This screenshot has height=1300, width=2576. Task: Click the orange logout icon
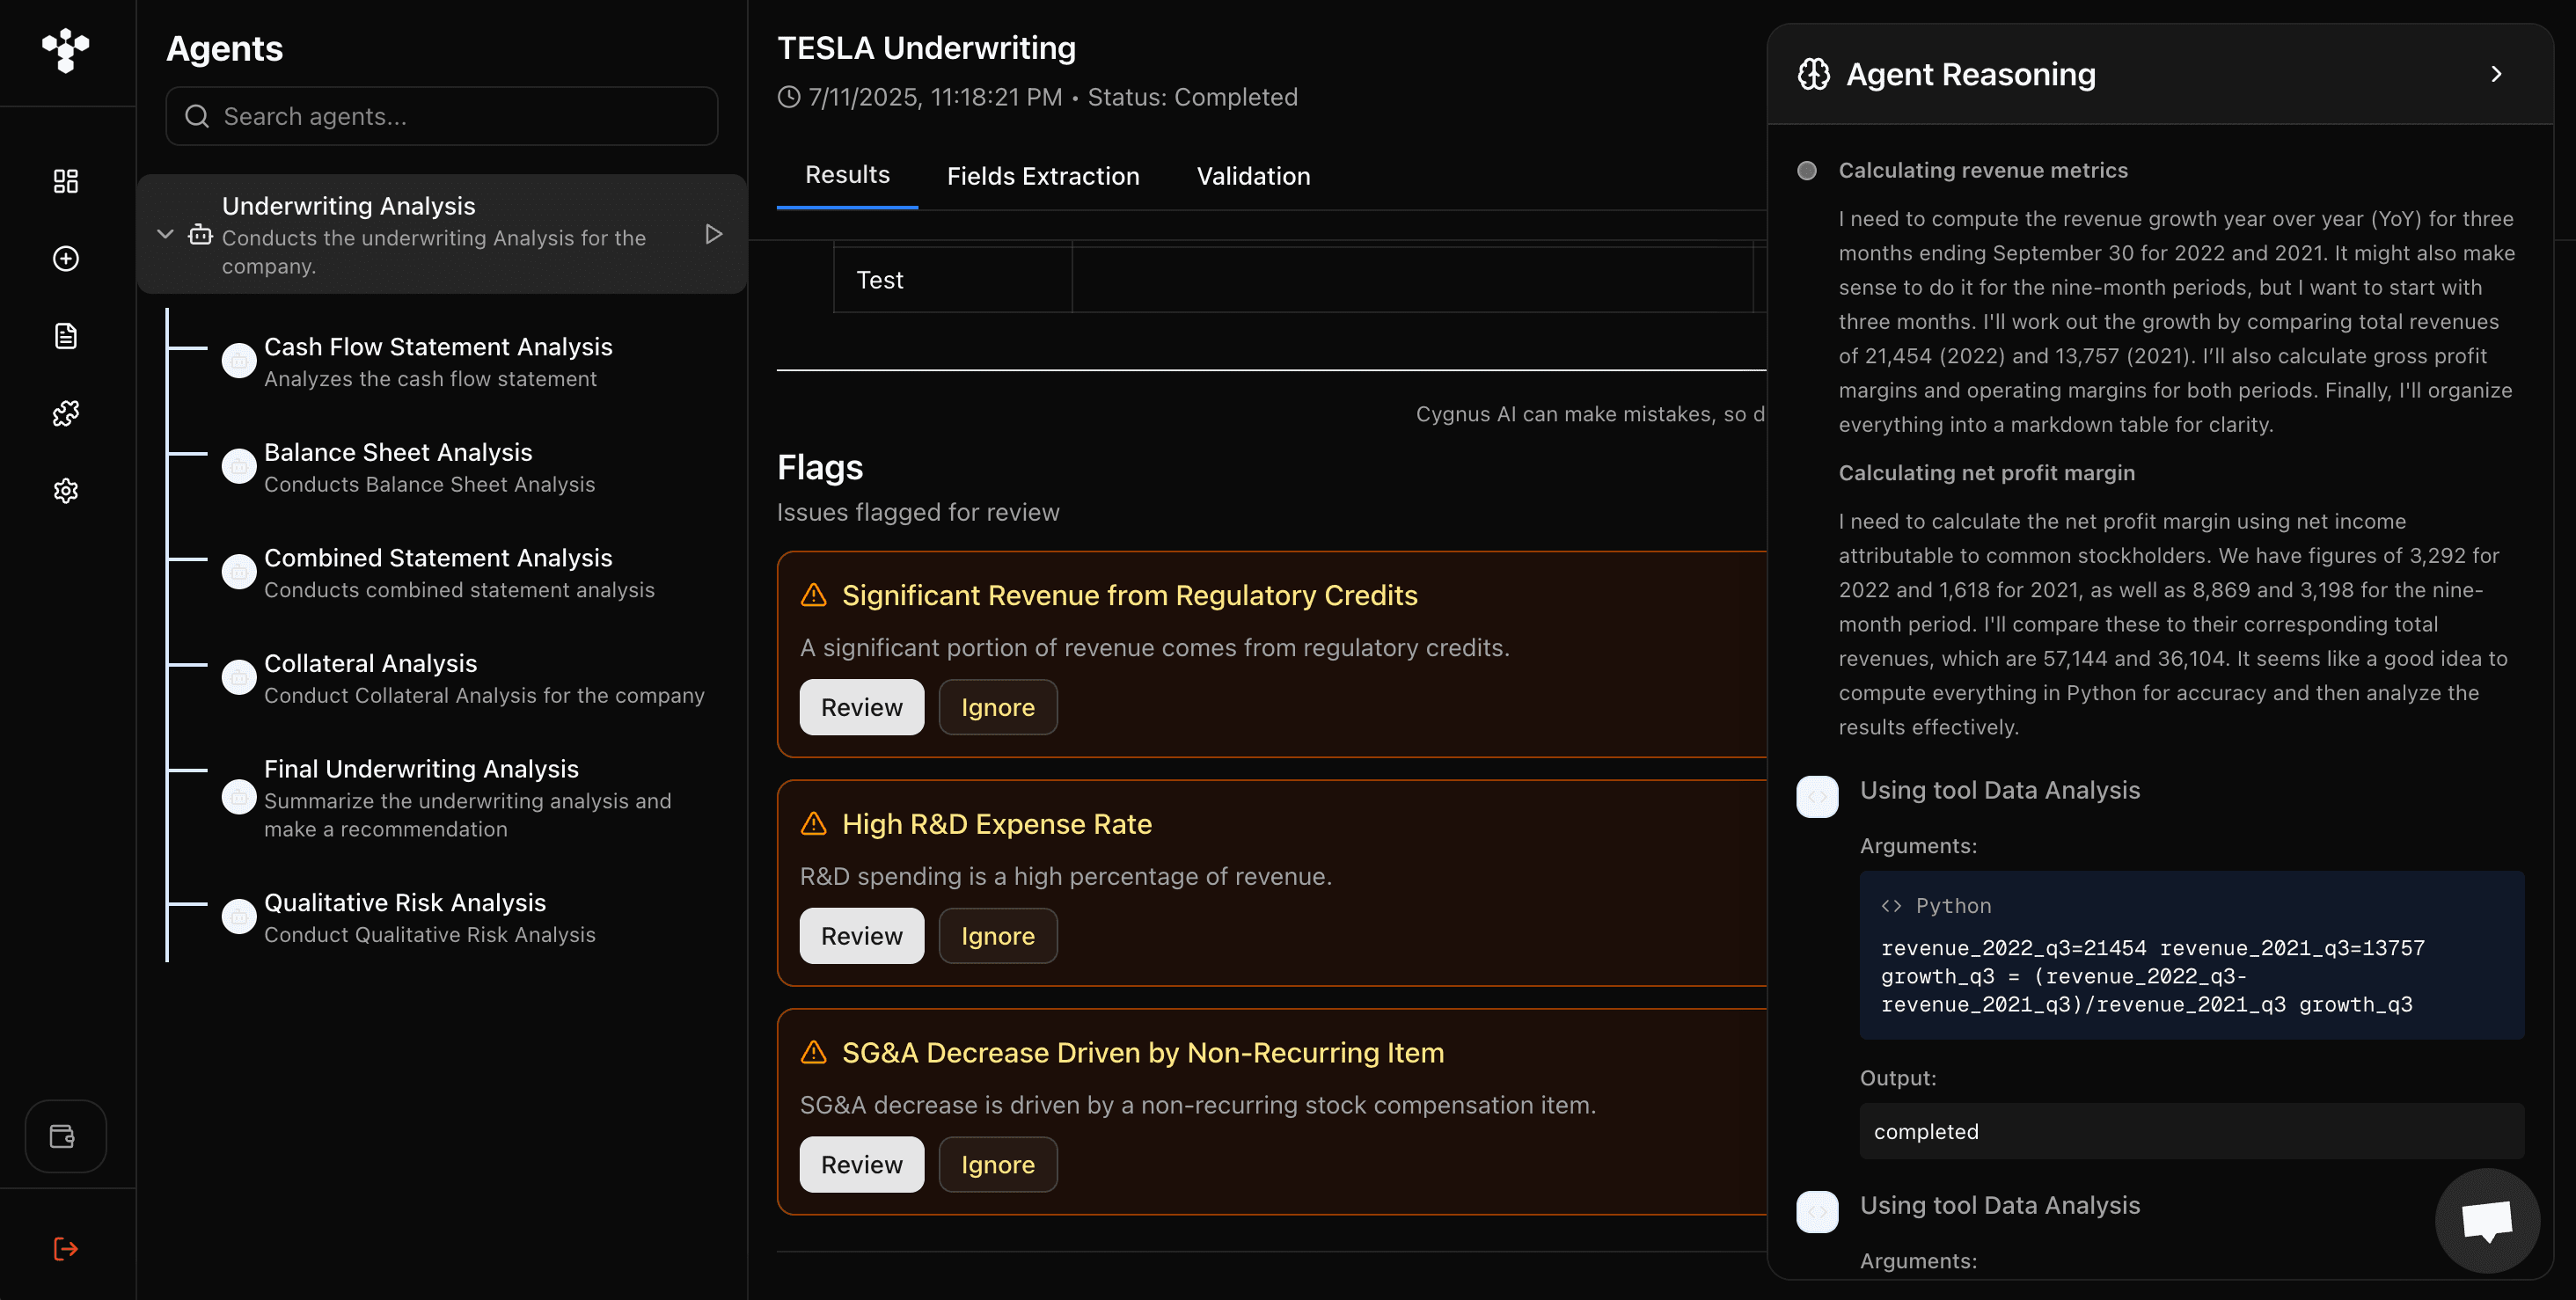[x=66, y=1248]
